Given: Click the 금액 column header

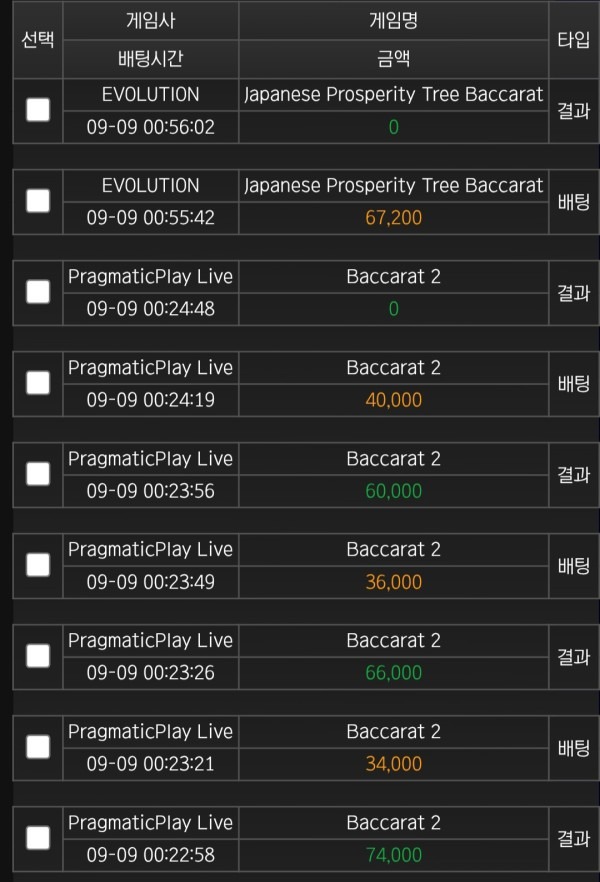Looking at the screenshot, I should (393, 59).
